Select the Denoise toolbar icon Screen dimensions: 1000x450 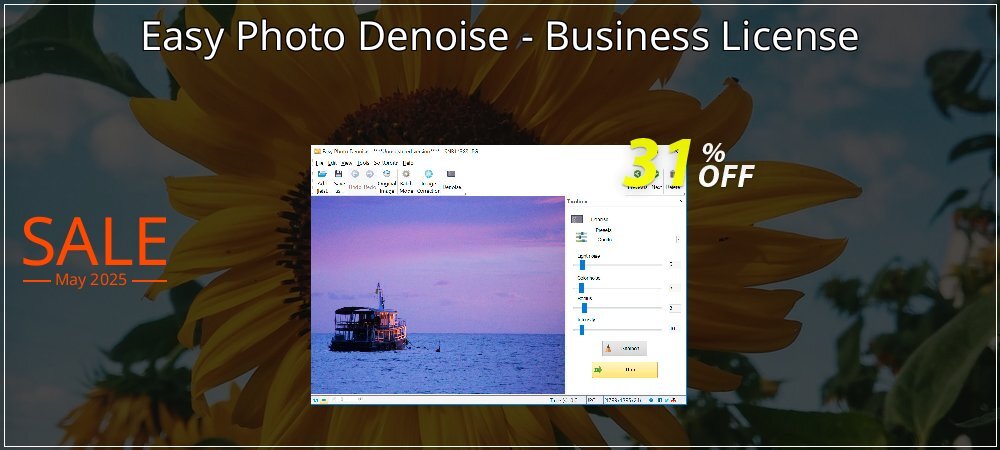[451, 174]
